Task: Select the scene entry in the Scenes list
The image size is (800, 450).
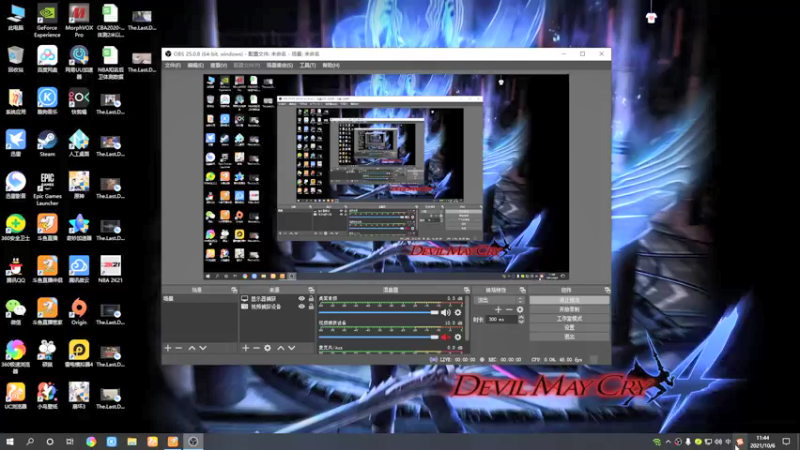Action: [x=200, y=298]
